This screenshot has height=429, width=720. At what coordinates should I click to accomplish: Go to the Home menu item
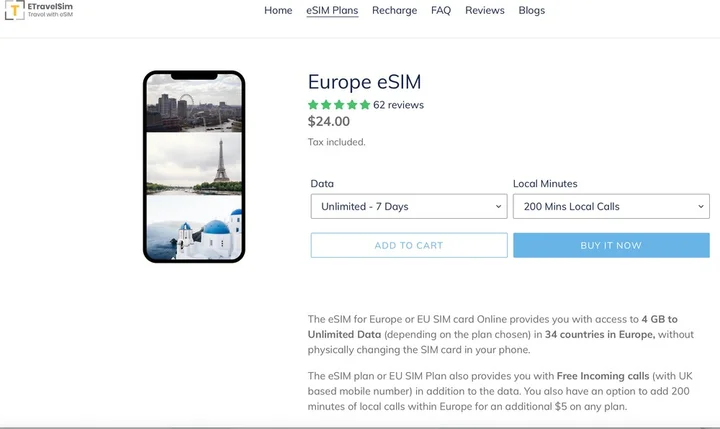point(278,11)
